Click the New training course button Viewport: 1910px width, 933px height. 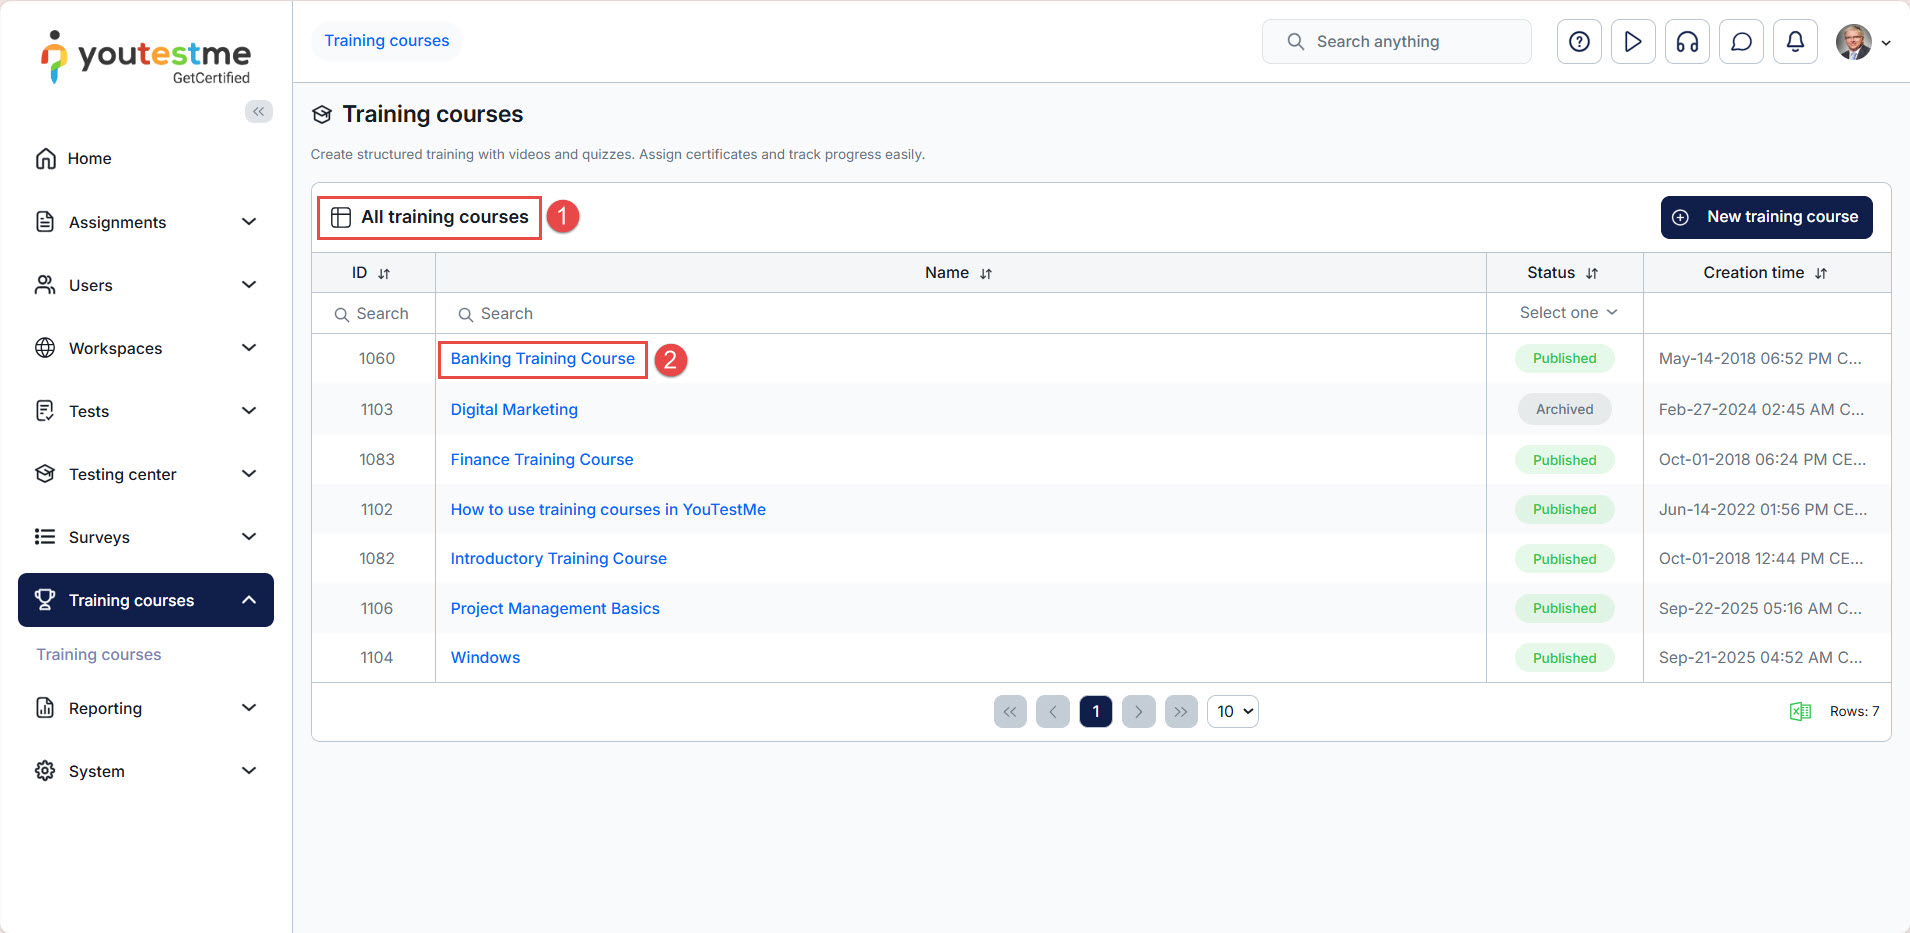pos(1766,217)
